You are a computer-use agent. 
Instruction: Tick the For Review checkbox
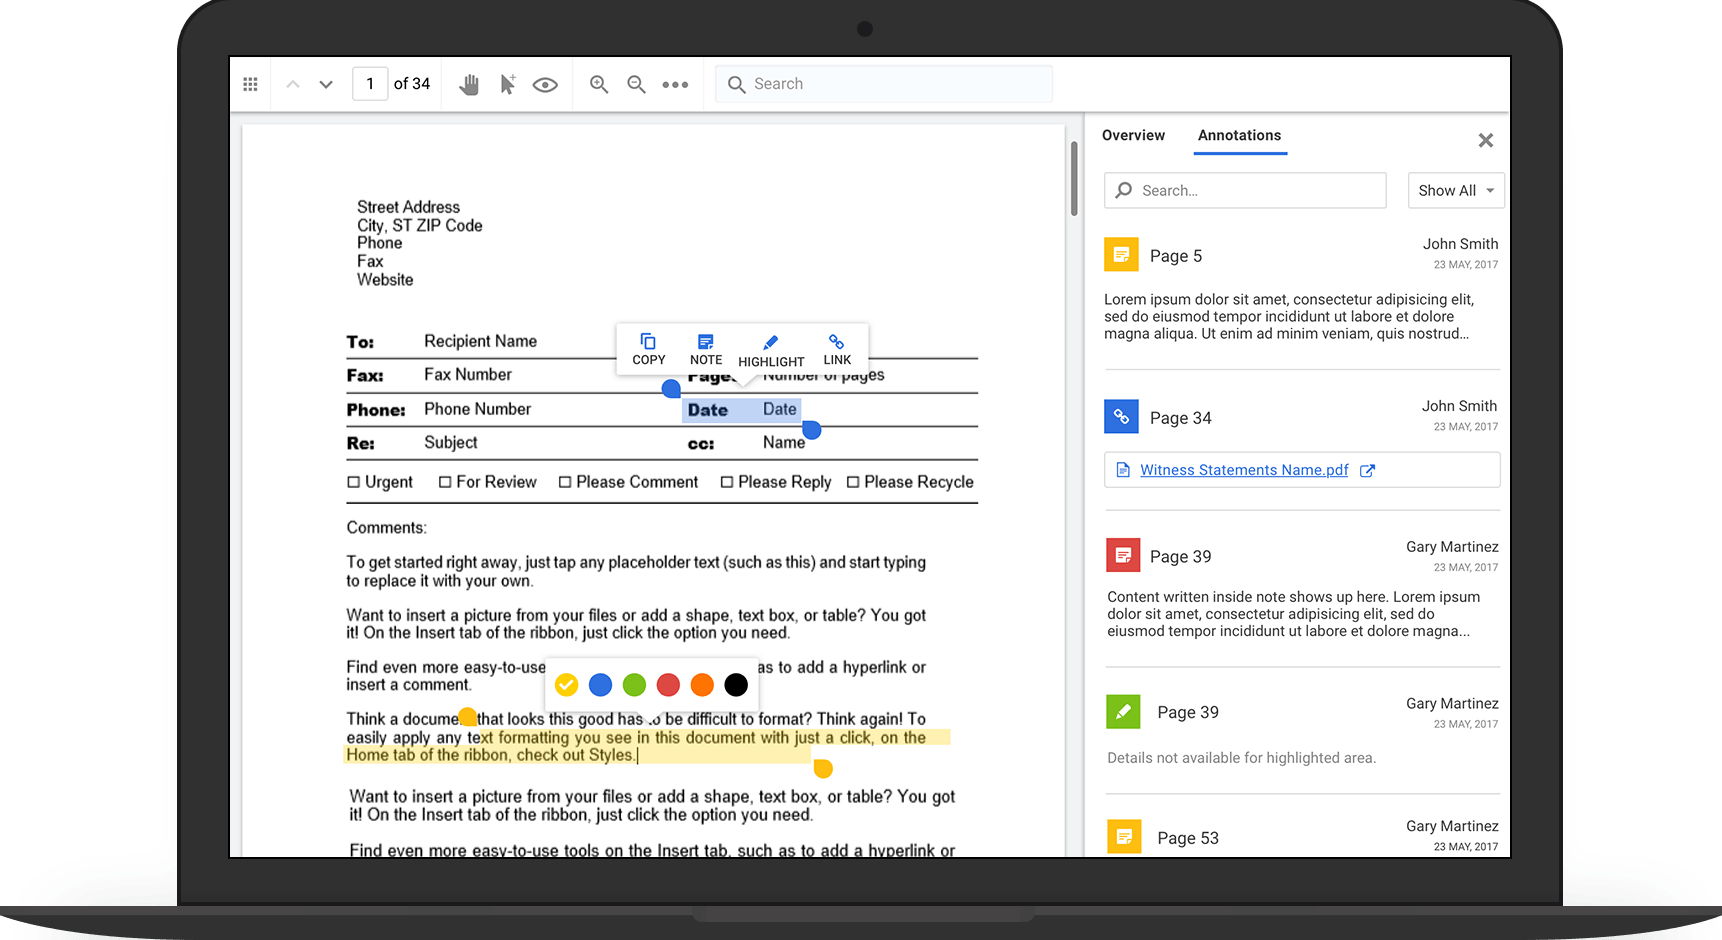(445, 482)
